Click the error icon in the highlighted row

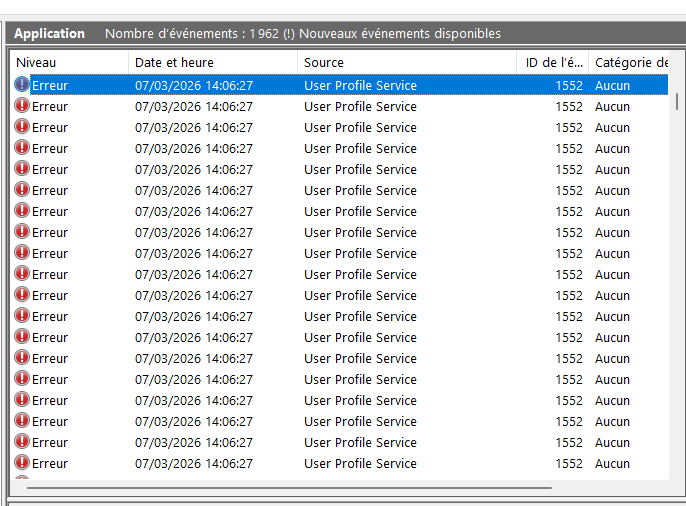click(21, 84)
